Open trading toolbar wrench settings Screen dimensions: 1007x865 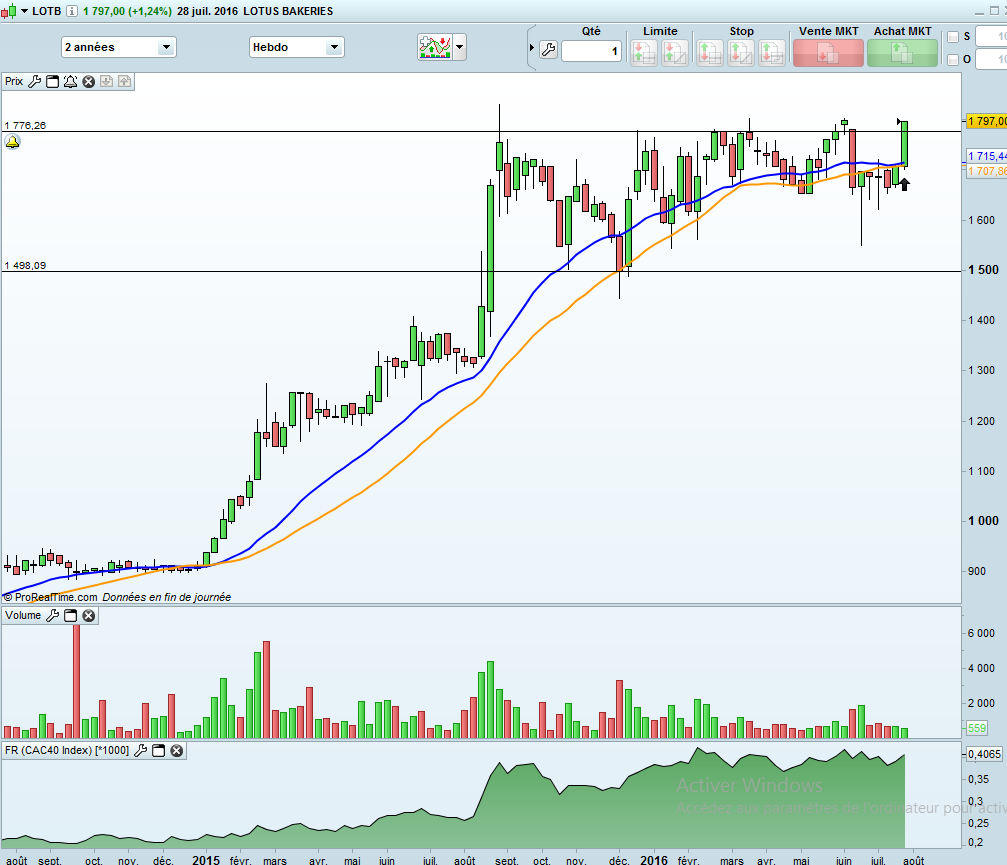click(548, 49)
